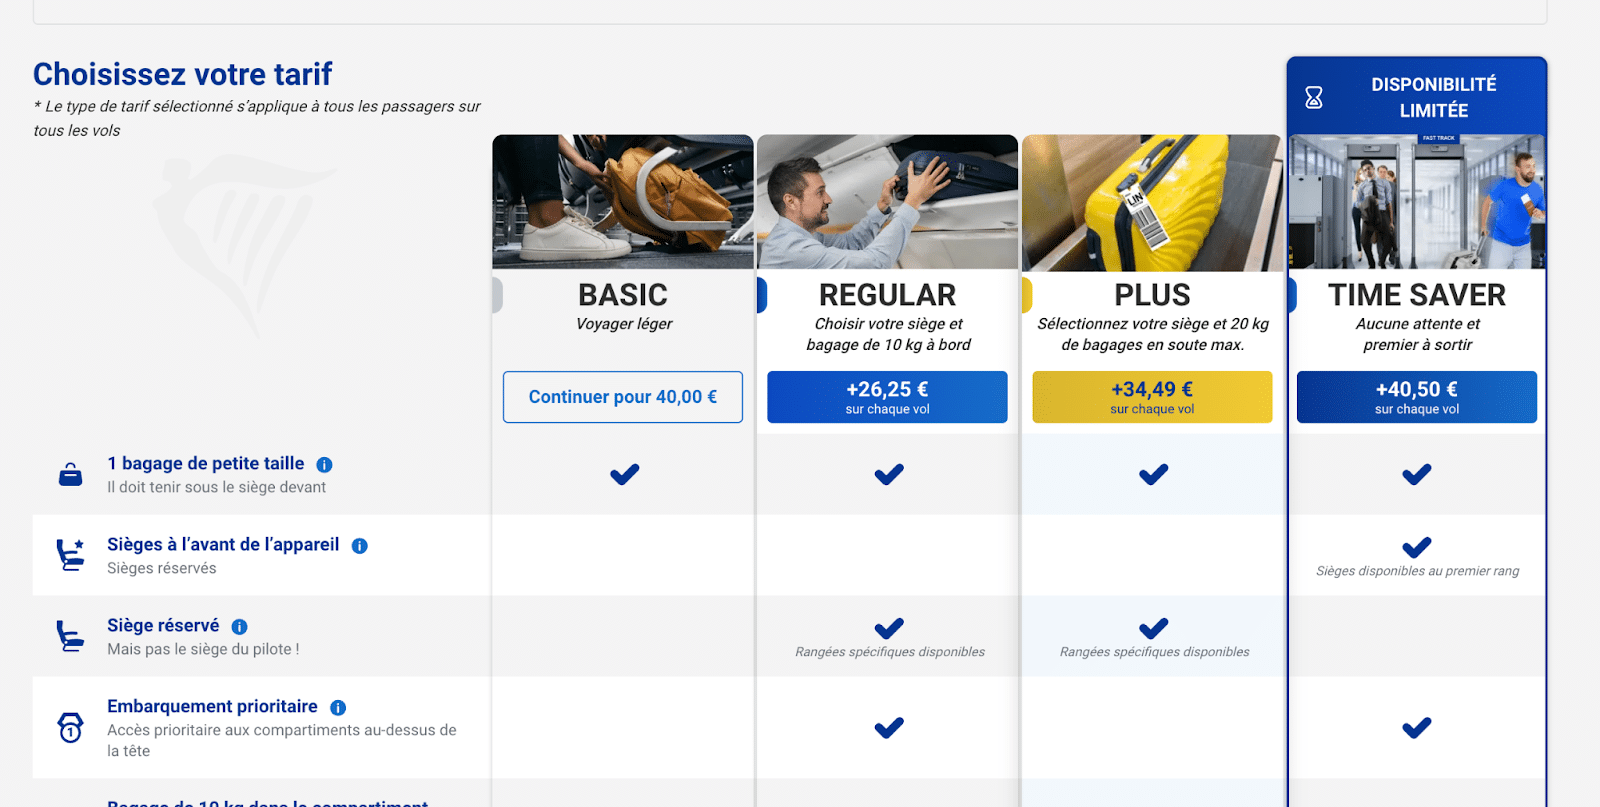Click the Plus fare yellow suitcase photo
The height and width of the screenshot is (807, 1600).
click(x=1152, y=202)
